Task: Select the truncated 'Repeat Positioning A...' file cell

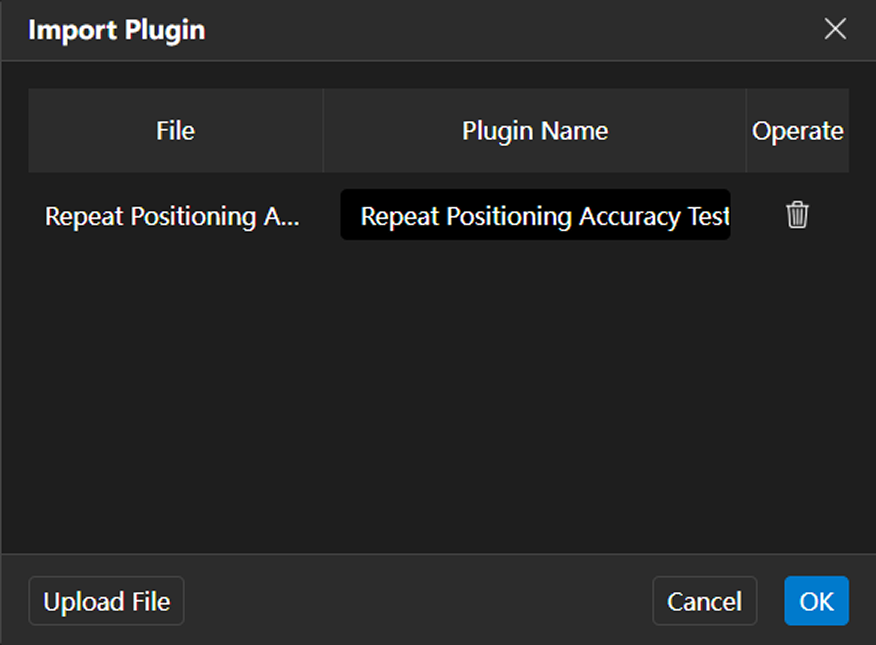Action: pos(172,216)
